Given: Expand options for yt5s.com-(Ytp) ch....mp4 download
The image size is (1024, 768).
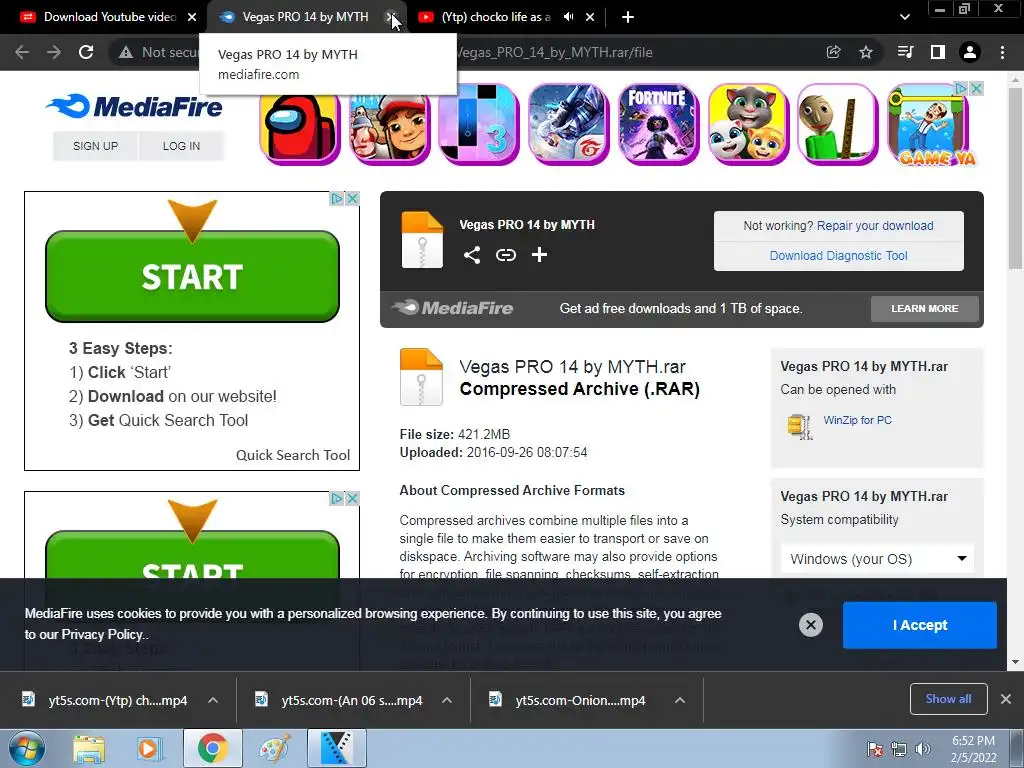Looking at the screenshot, I should click(x=213, y=700).
